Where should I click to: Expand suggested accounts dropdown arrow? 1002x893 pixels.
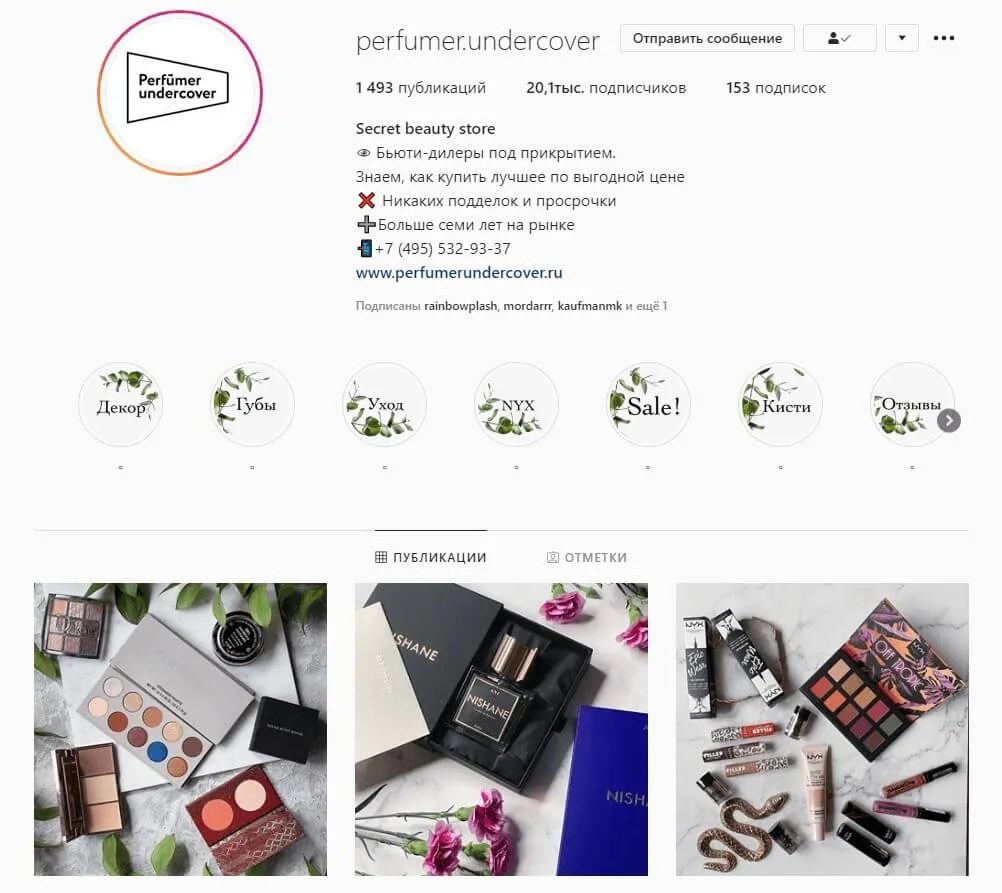click(902, 38)
